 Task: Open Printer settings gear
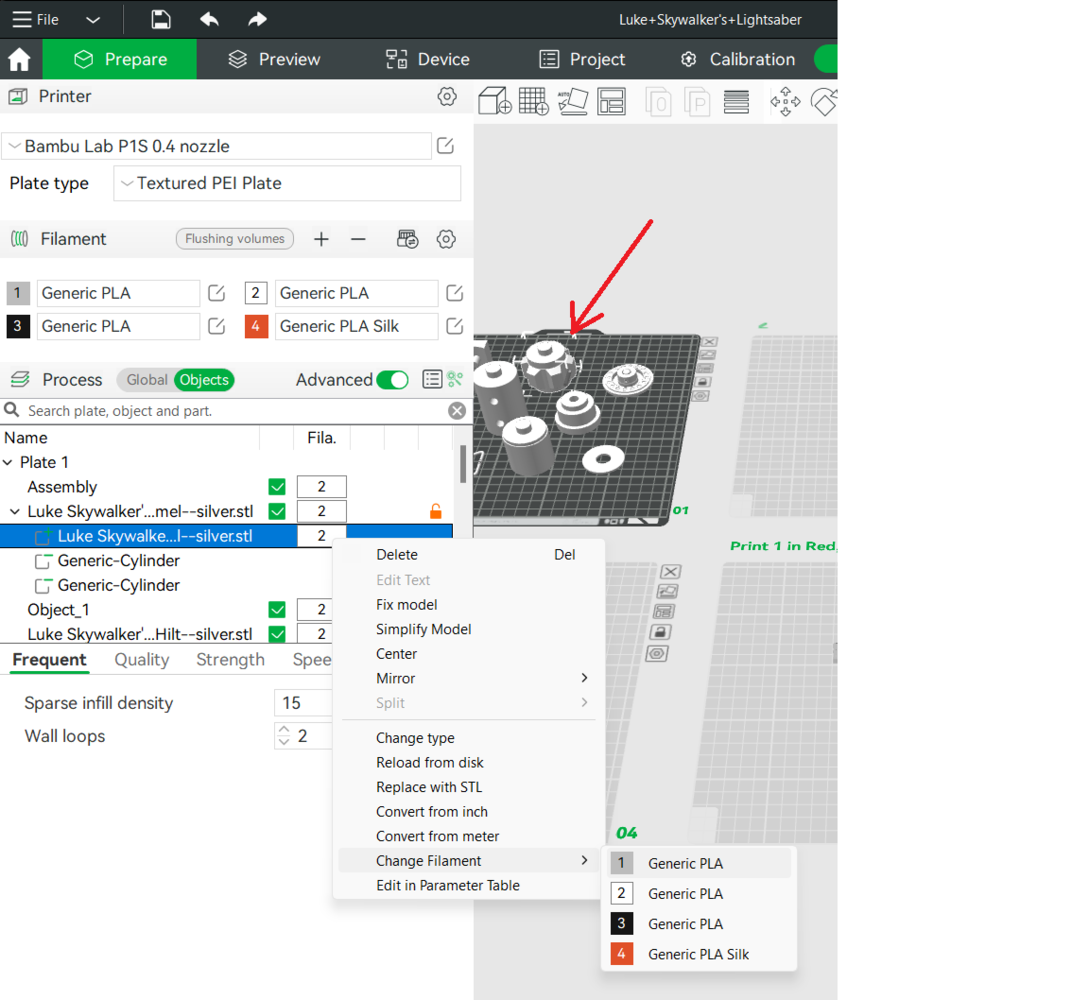pyautogui.click(x=447, y=97)
